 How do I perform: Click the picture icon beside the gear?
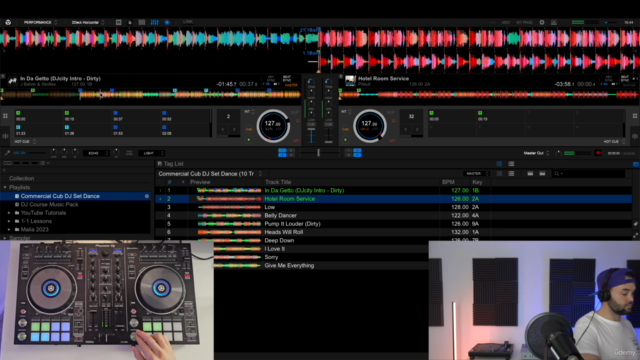coord(554,22)
